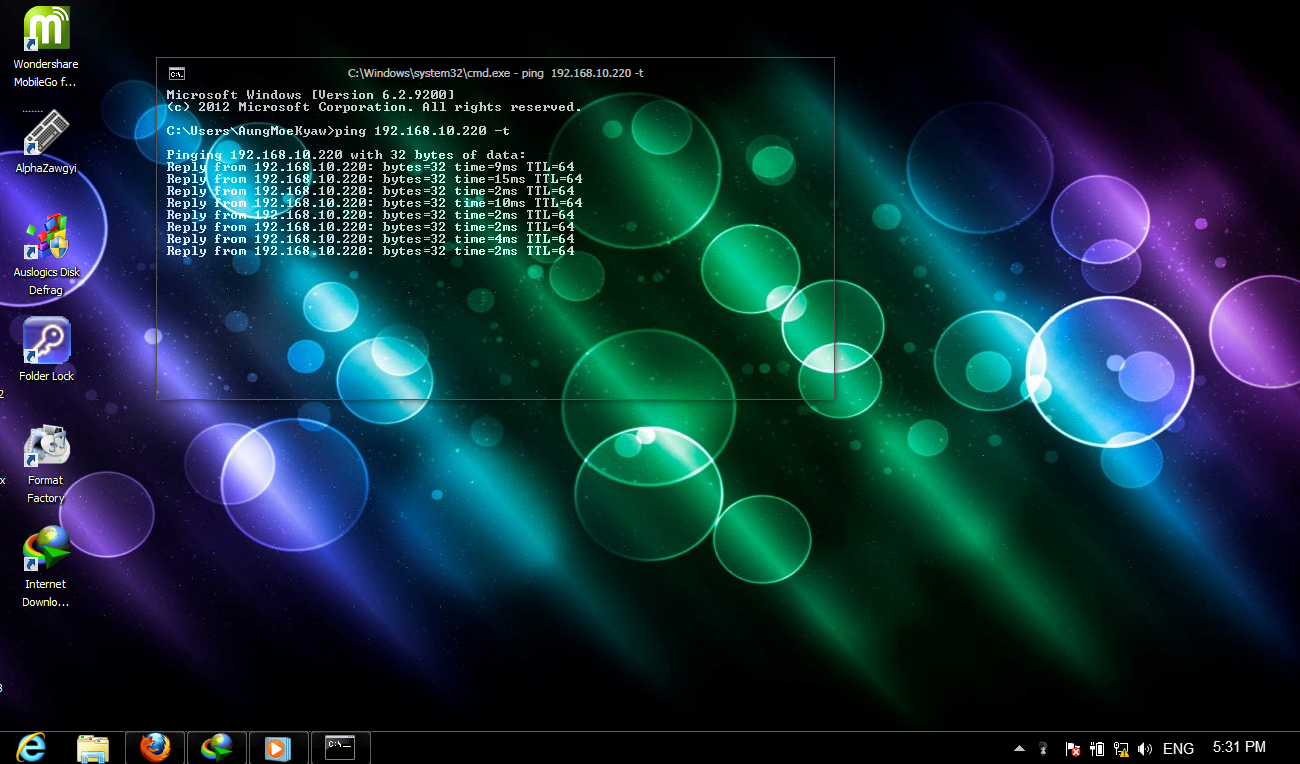Switch to Windows Media Player in taskbar
1300x764 pixels.
(x=279, y=747)
